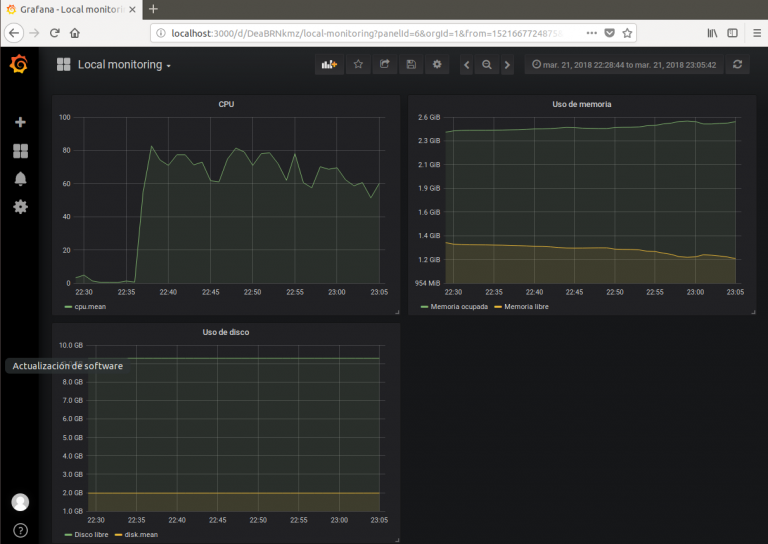Click the Grafana logo in sidebar
The image size is (768, 544).
(19, 65)
